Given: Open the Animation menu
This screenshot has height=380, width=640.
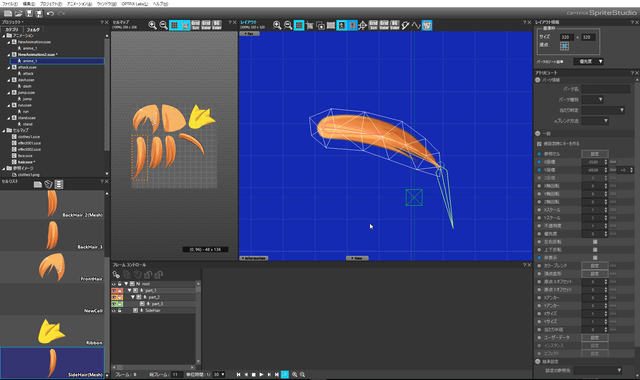Looking at the screenshot, I should click(79, 4).
